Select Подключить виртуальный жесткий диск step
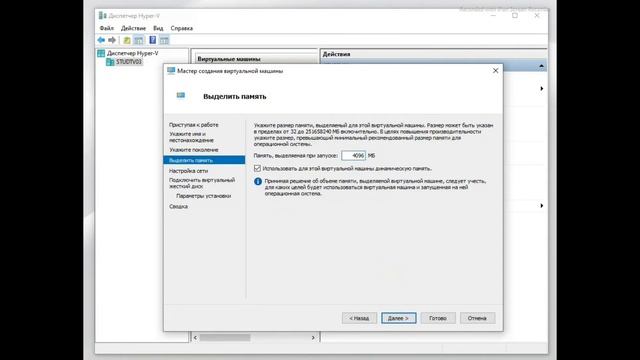This screenshot has width=640, height=360. (202, 183)
